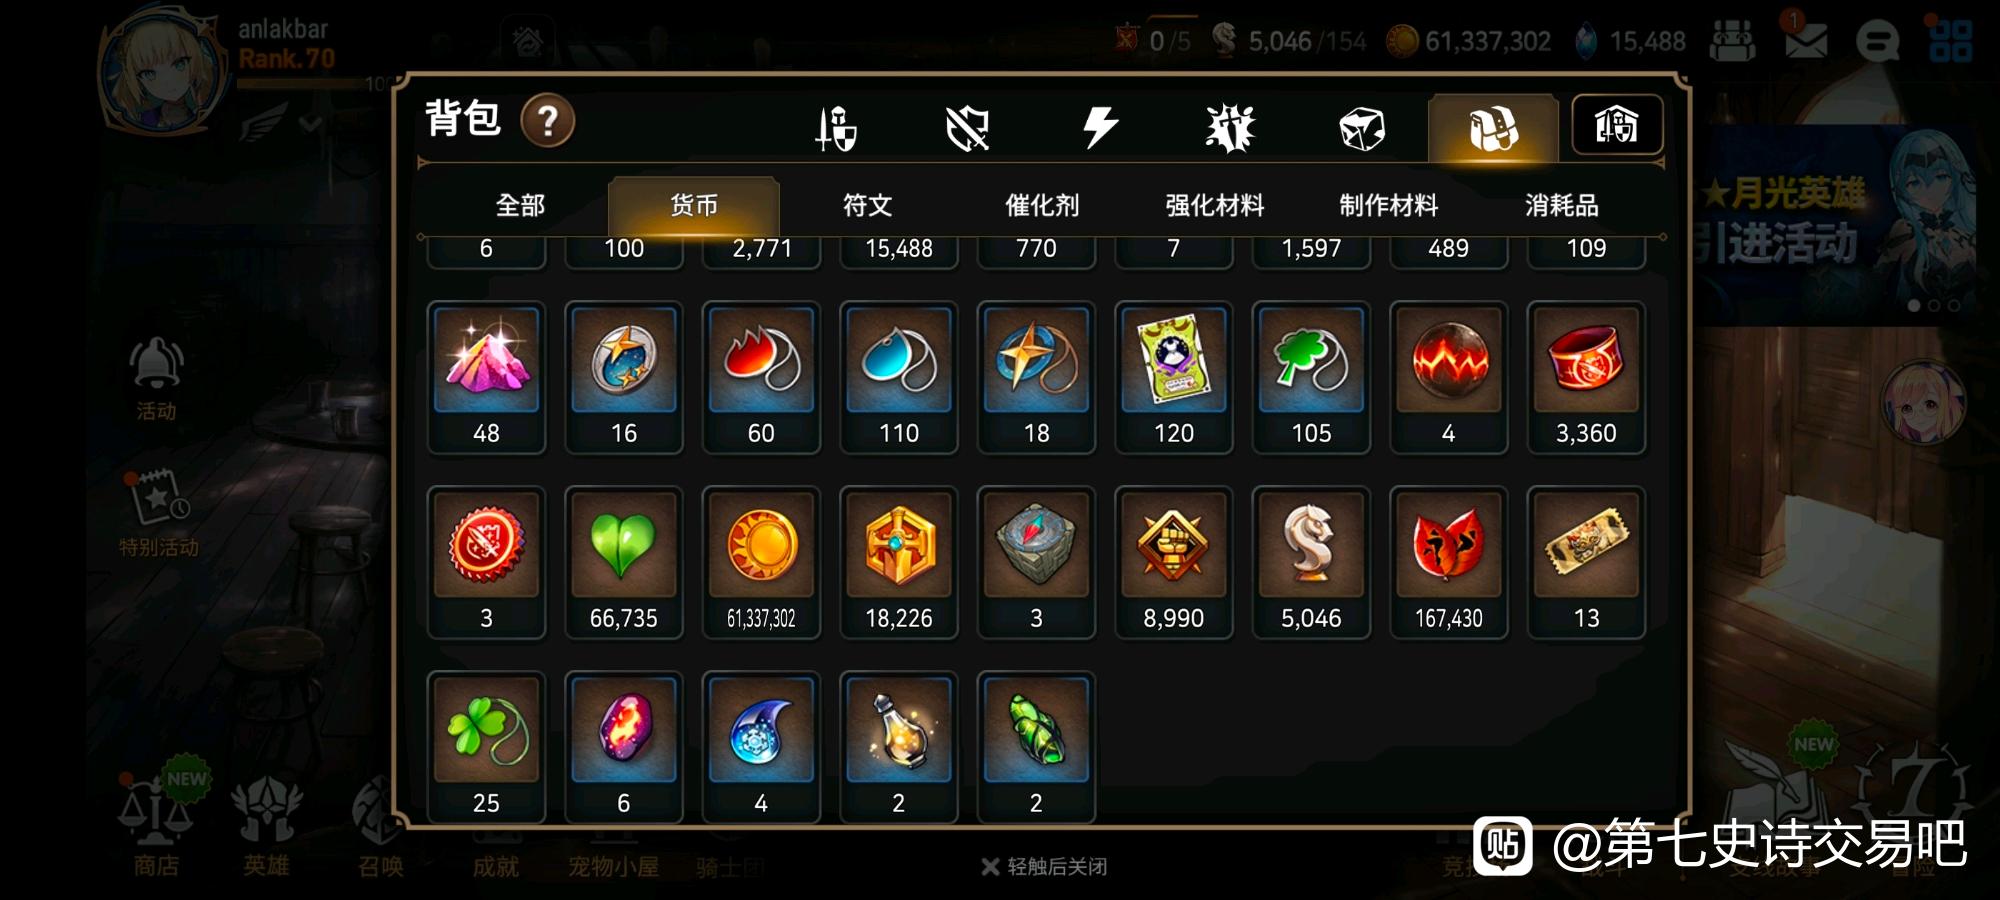The width and height of the screenshot is (2000, 900).
Task: Select the lightning bolt category icon
Action: pos(1100,128)
